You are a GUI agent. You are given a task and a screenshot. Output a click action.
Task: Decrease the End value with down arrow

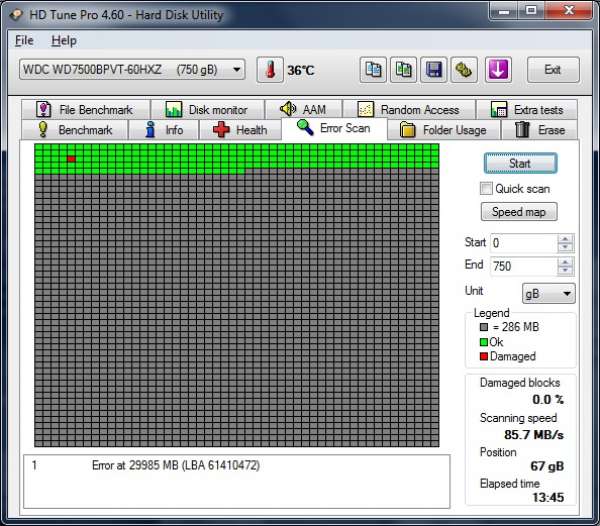[x=565, y=270]
